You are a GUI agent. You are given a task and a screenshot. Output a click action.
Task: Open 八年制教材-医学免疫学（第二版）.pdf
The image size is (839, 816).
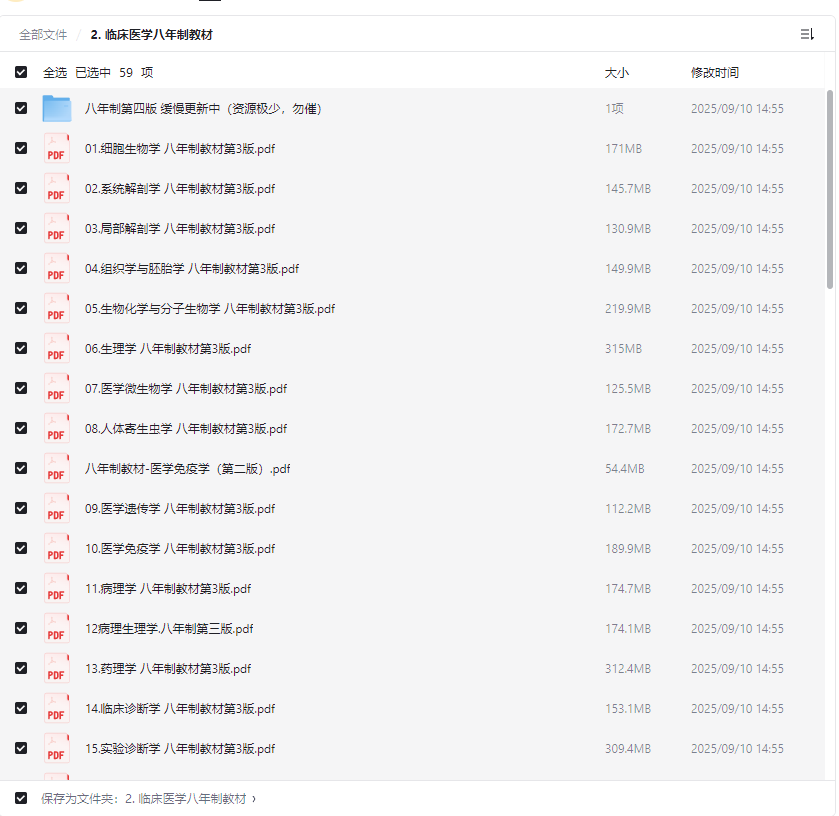pyautogui.click(x=187, y=469)
